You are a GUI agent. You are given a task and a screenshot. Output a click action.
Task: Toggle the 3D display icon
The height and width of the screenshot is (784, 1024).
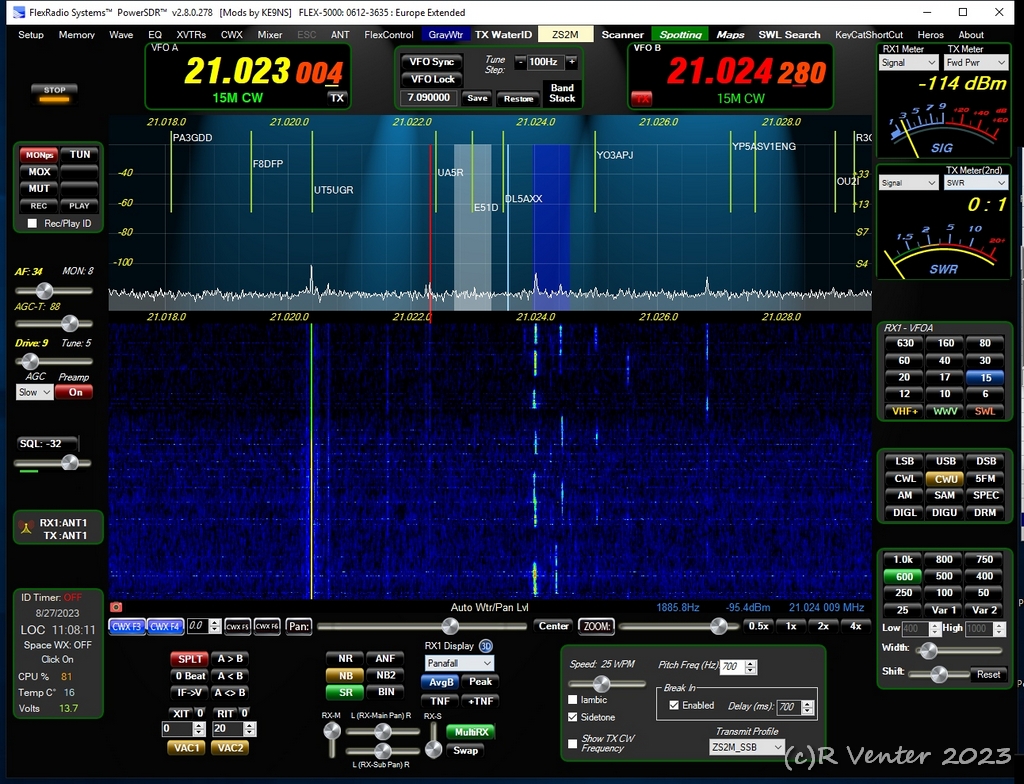[x=486, y=646]
